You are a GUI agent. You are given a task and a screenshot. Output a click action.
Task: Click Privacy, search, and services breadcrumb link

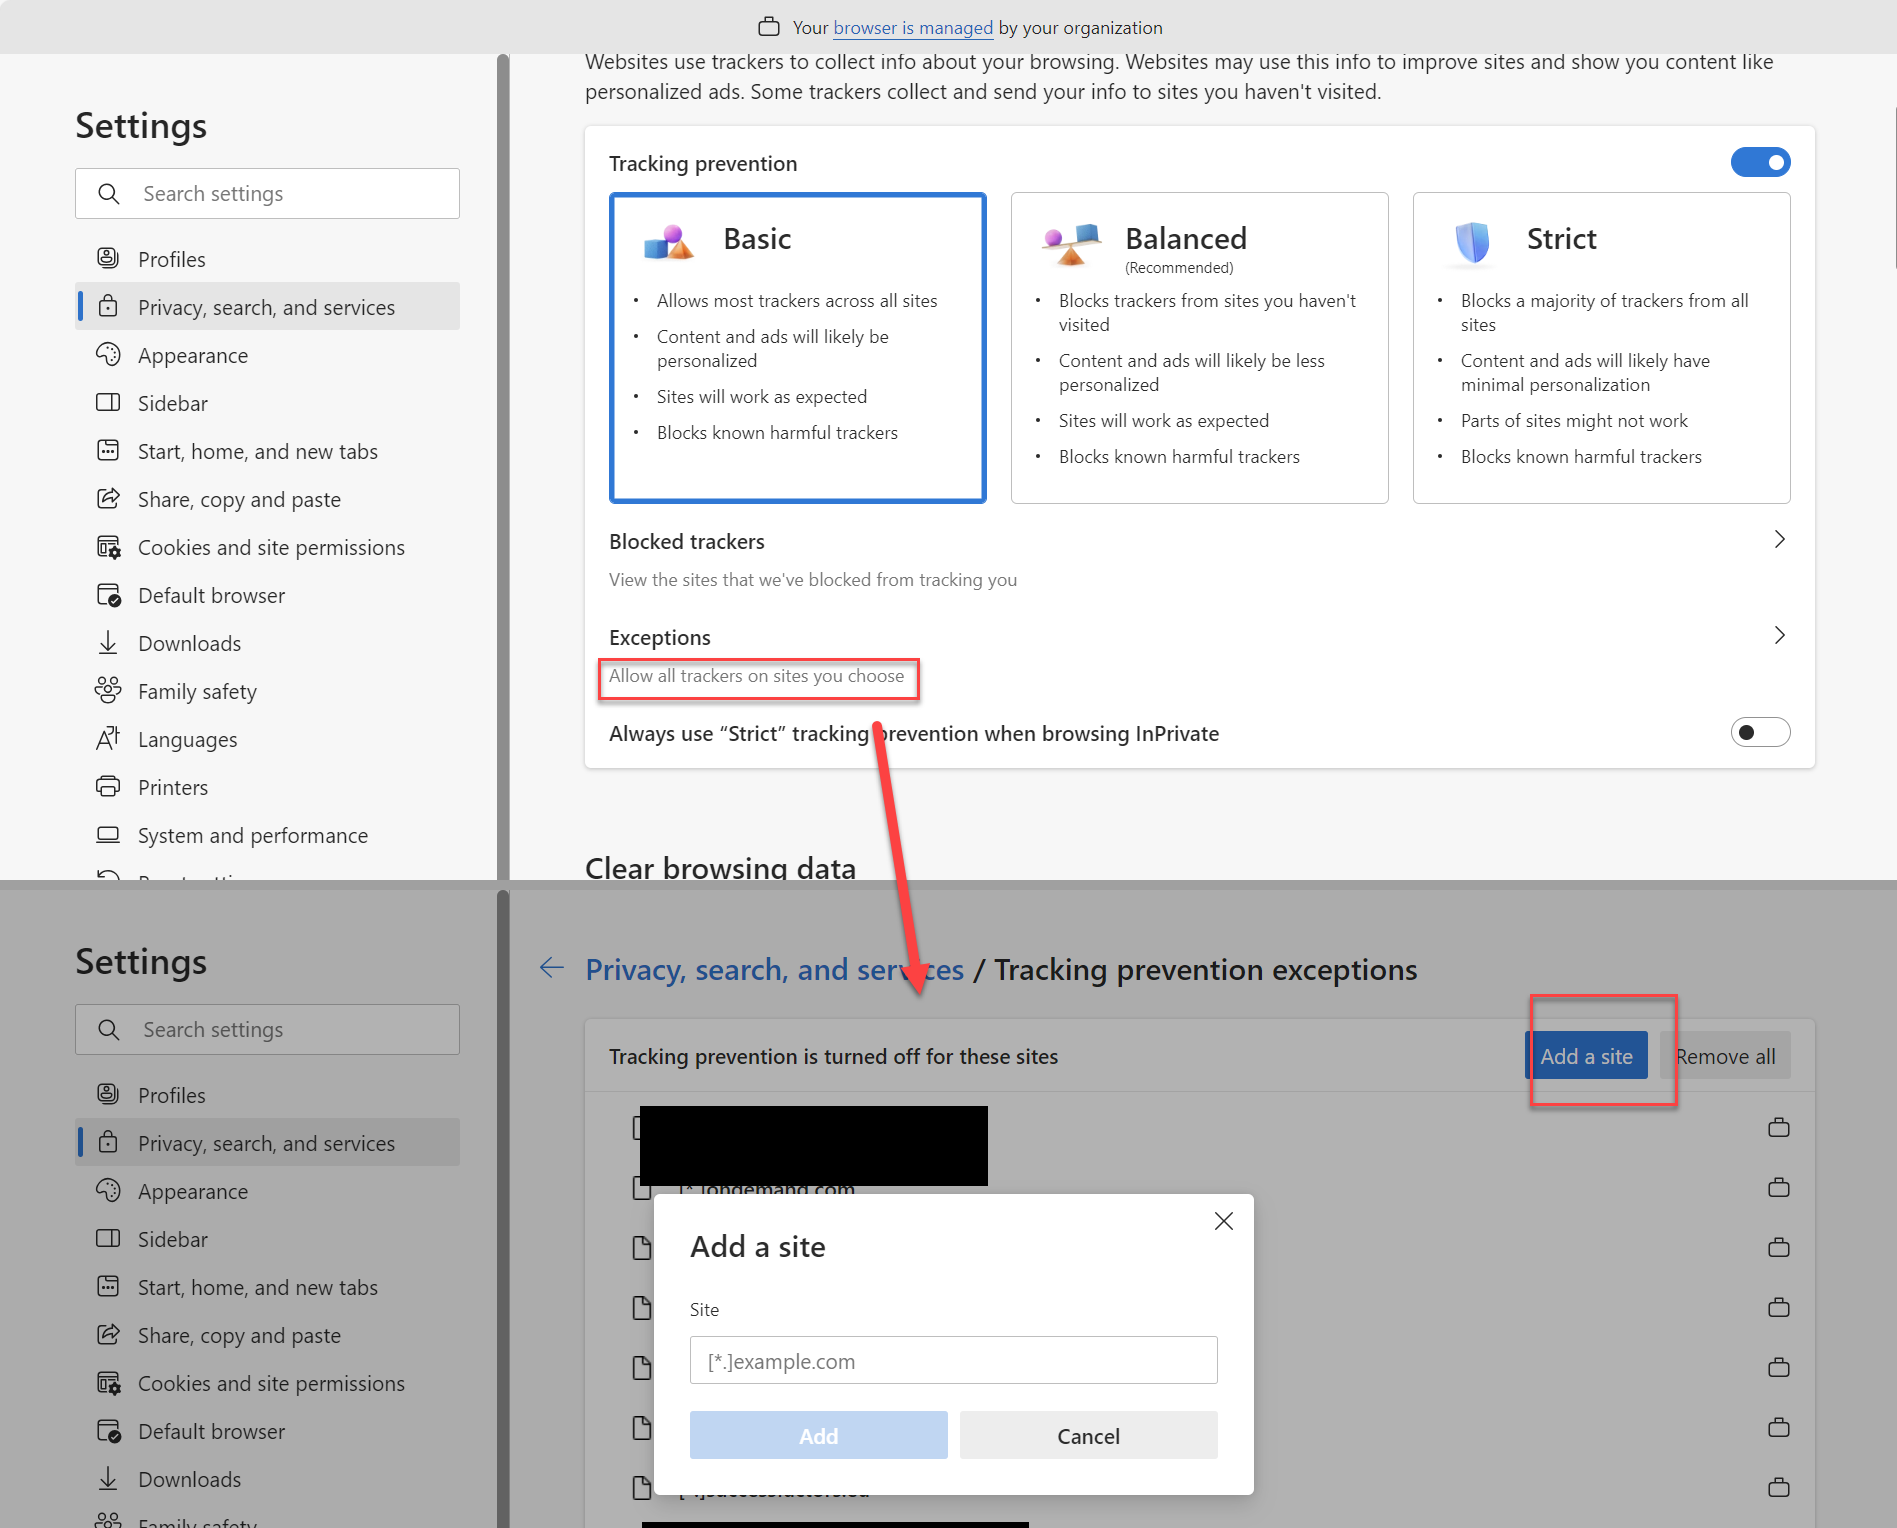click(775, 969)
